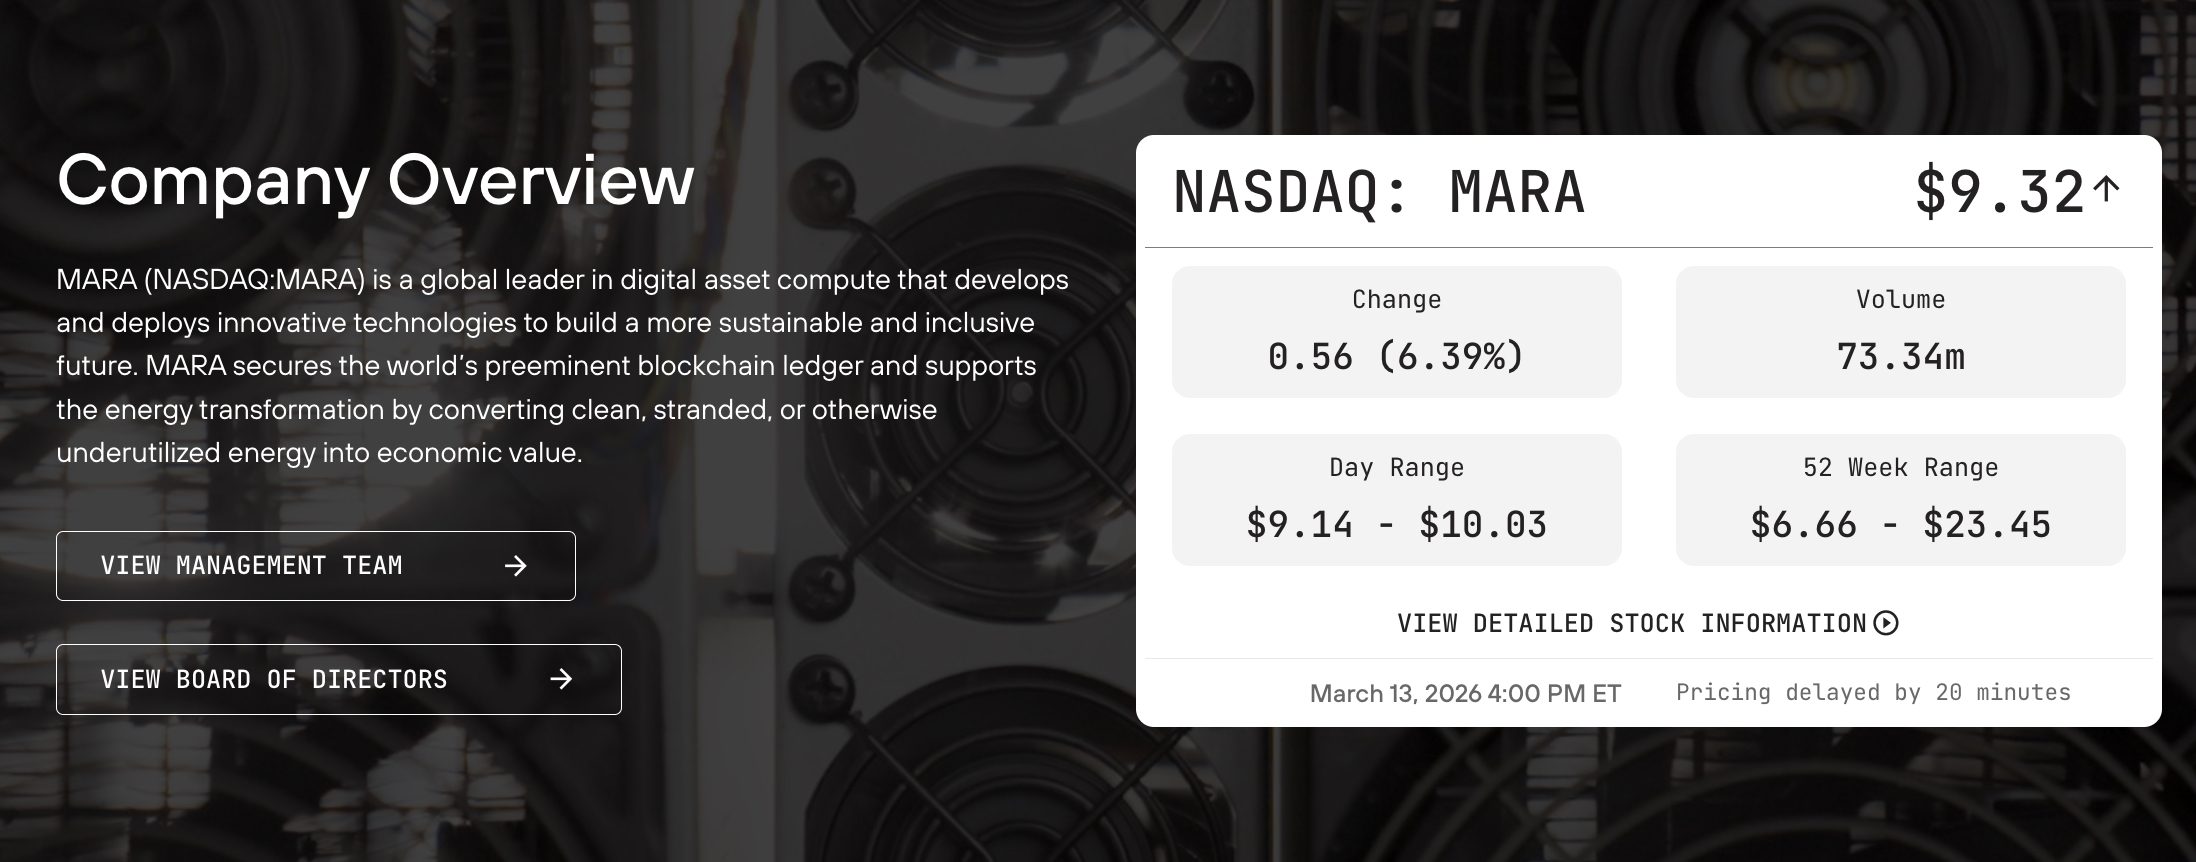Click the NASDAQ: MARA ticker heading
This screenshot has width=2196, height=862.
coord(1379,192)
